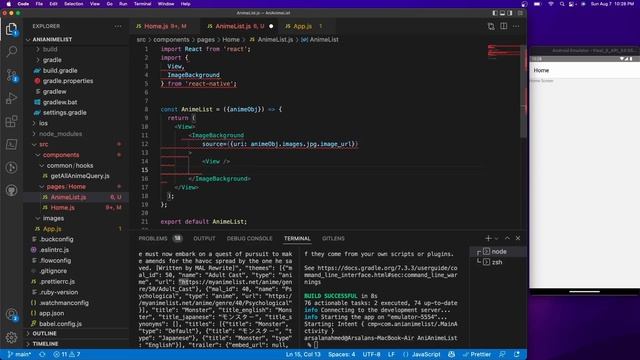Open notifications bell in status bar
This screenshot has height=360, width=640.
517,354
